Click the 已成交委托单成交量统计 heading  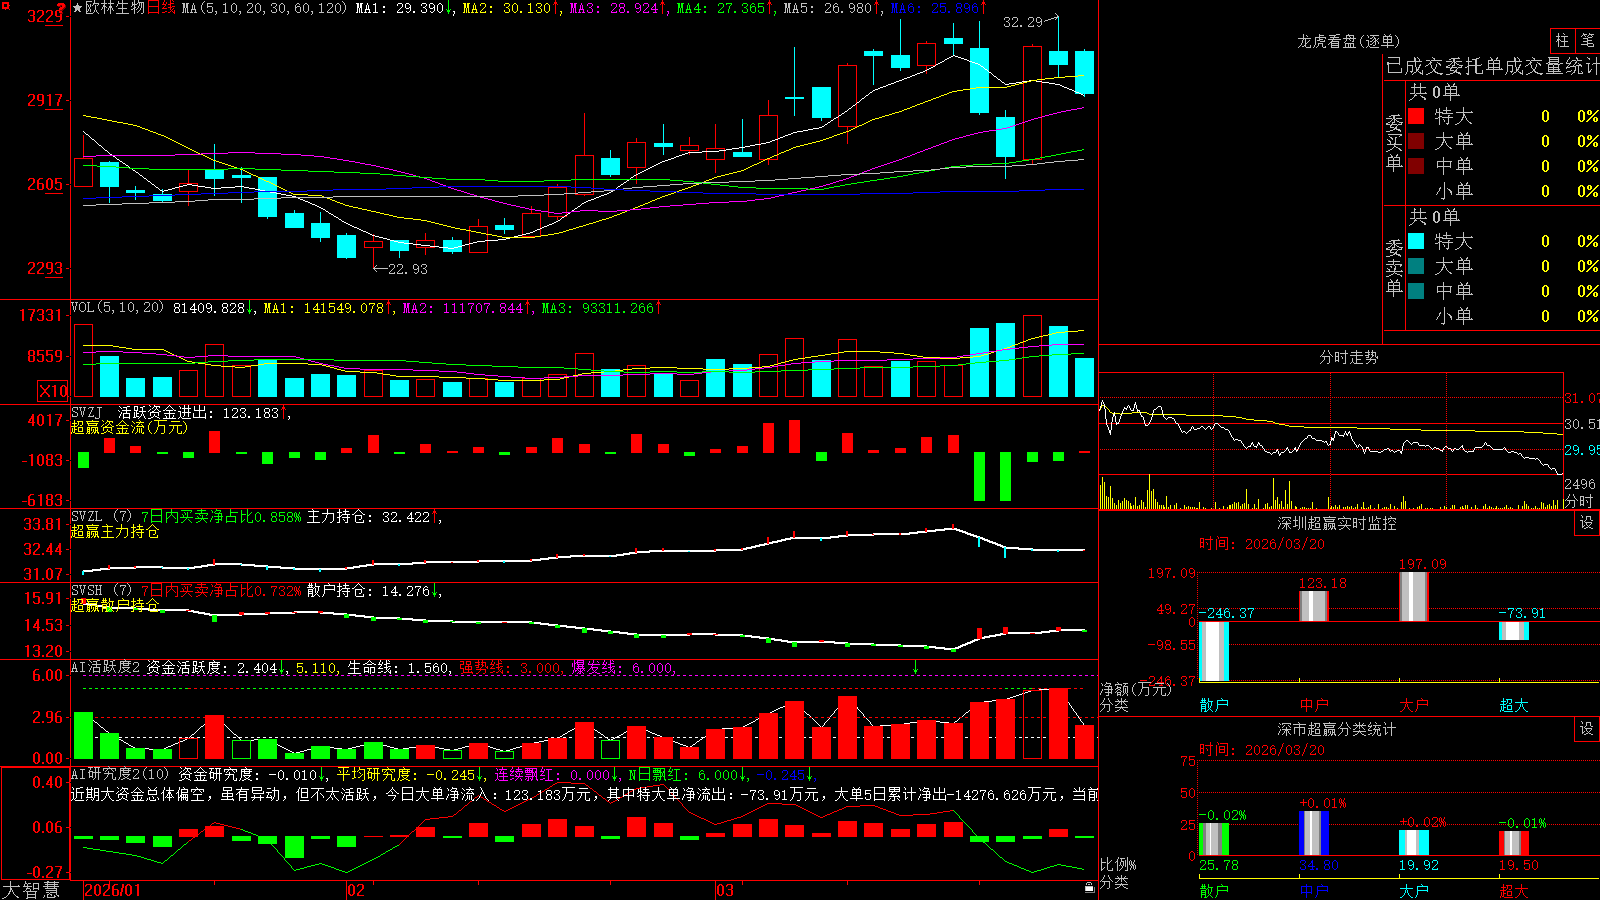tap(1492, 66)
